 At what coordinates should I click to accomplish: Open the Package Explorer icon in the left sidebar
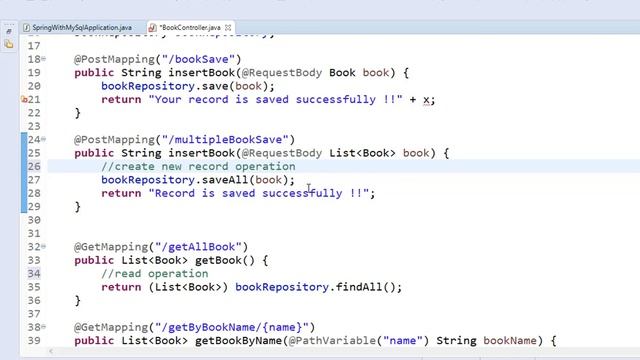[9, 44]
